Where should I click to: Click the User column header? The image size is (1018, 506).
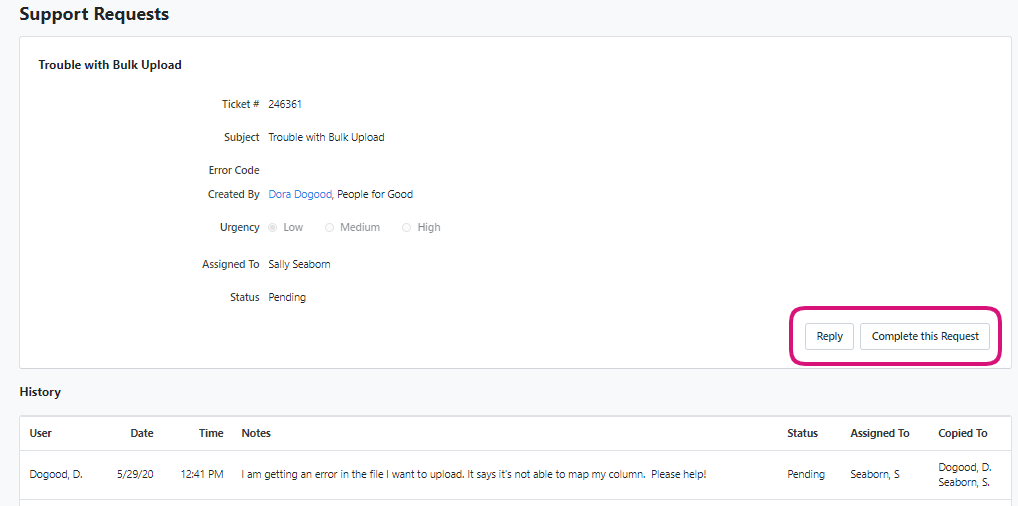click(x=41, y=433)
